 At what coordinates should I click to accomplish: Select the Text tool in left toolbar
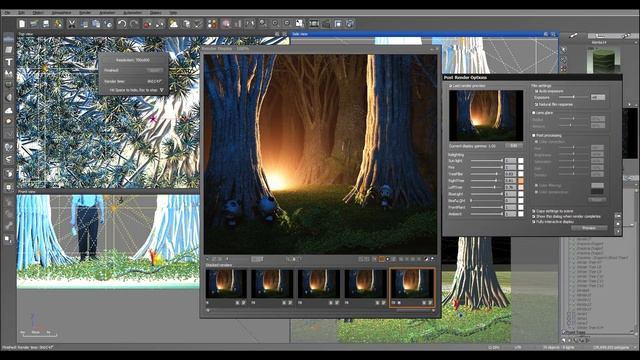(x=9, y=62)
